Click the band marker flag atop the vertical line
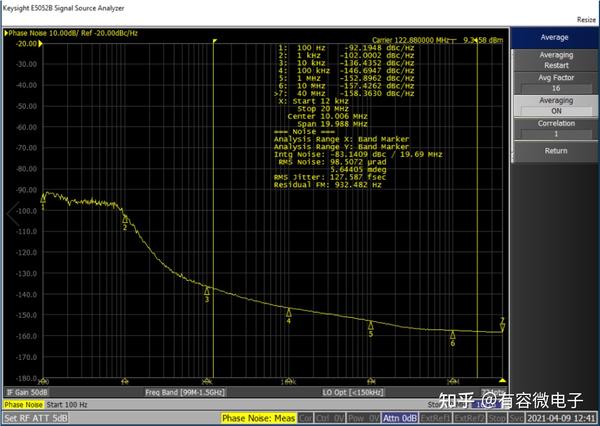This screenshot has width=600, height=426. click(x=217, y=42)
